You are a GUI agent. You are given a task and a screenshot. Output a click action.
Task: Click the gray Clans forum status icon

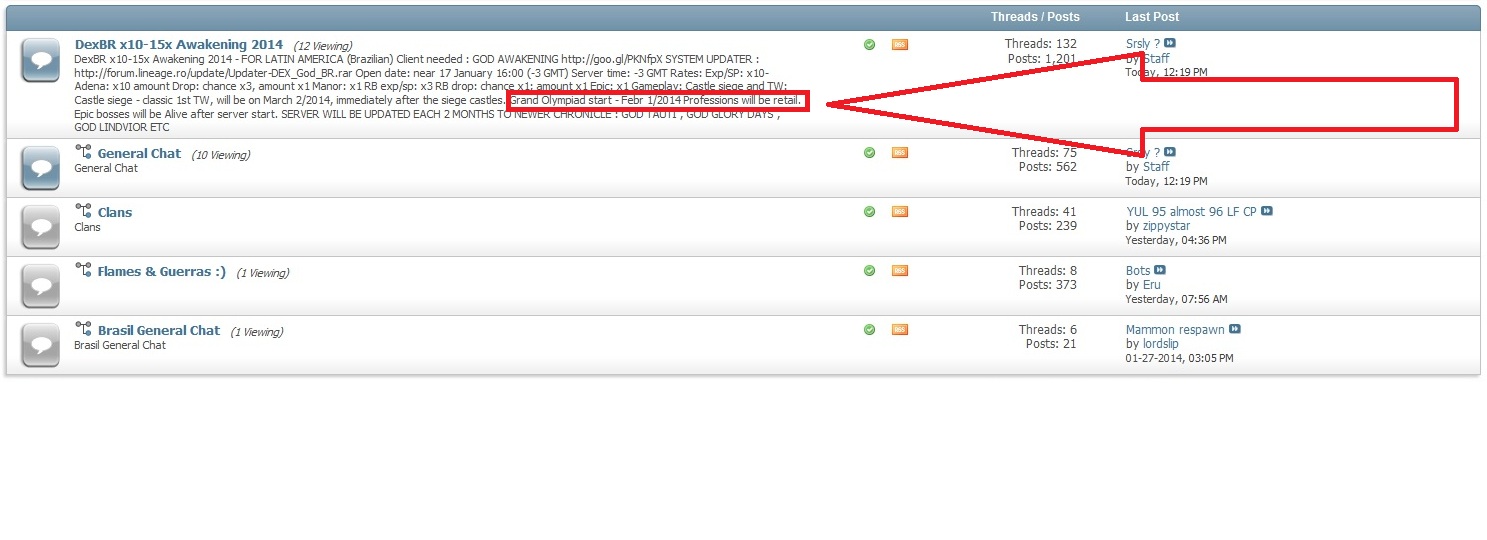[x=40, y=227]
